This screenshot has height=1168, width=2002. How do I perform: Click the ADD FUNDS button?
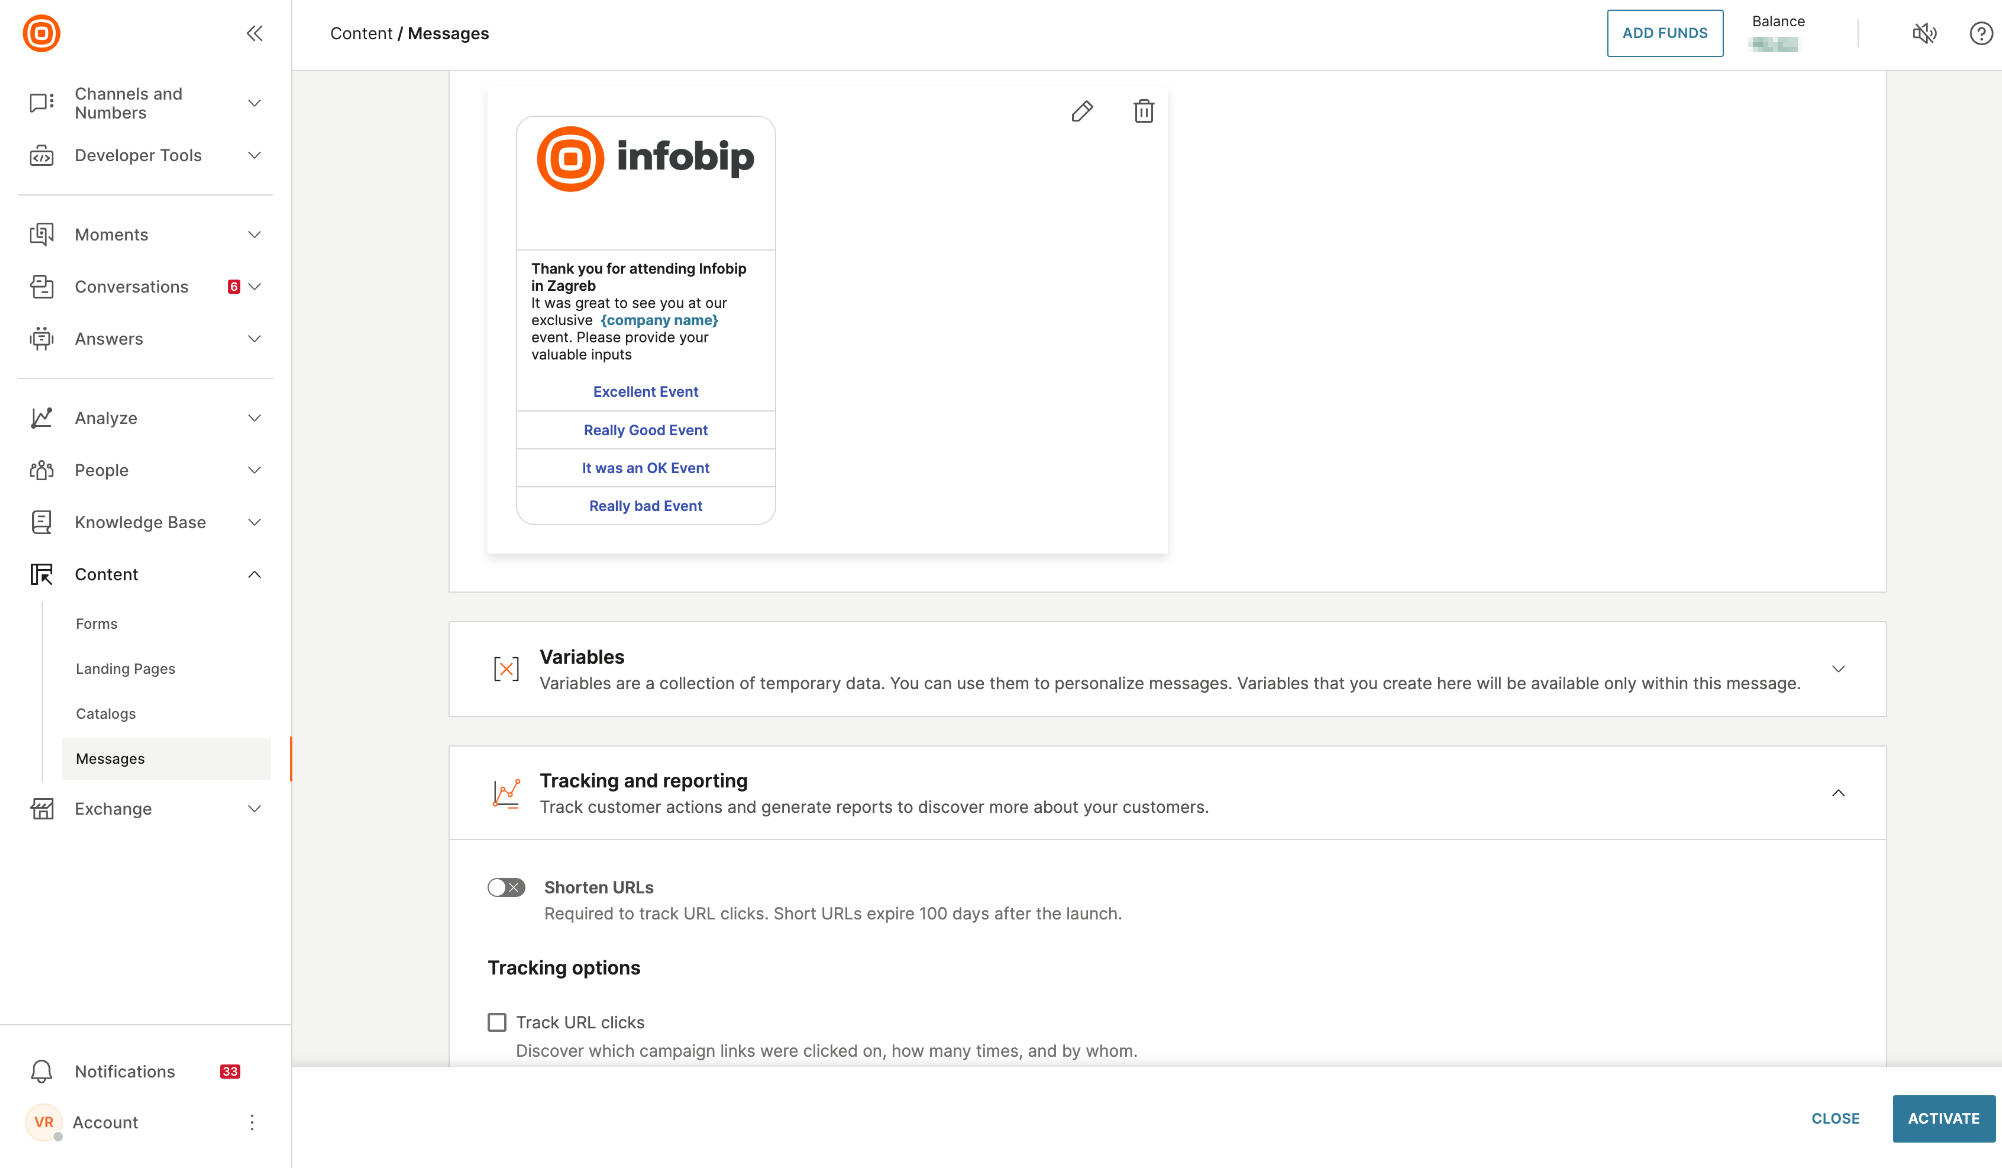[x=1664, y=33]
